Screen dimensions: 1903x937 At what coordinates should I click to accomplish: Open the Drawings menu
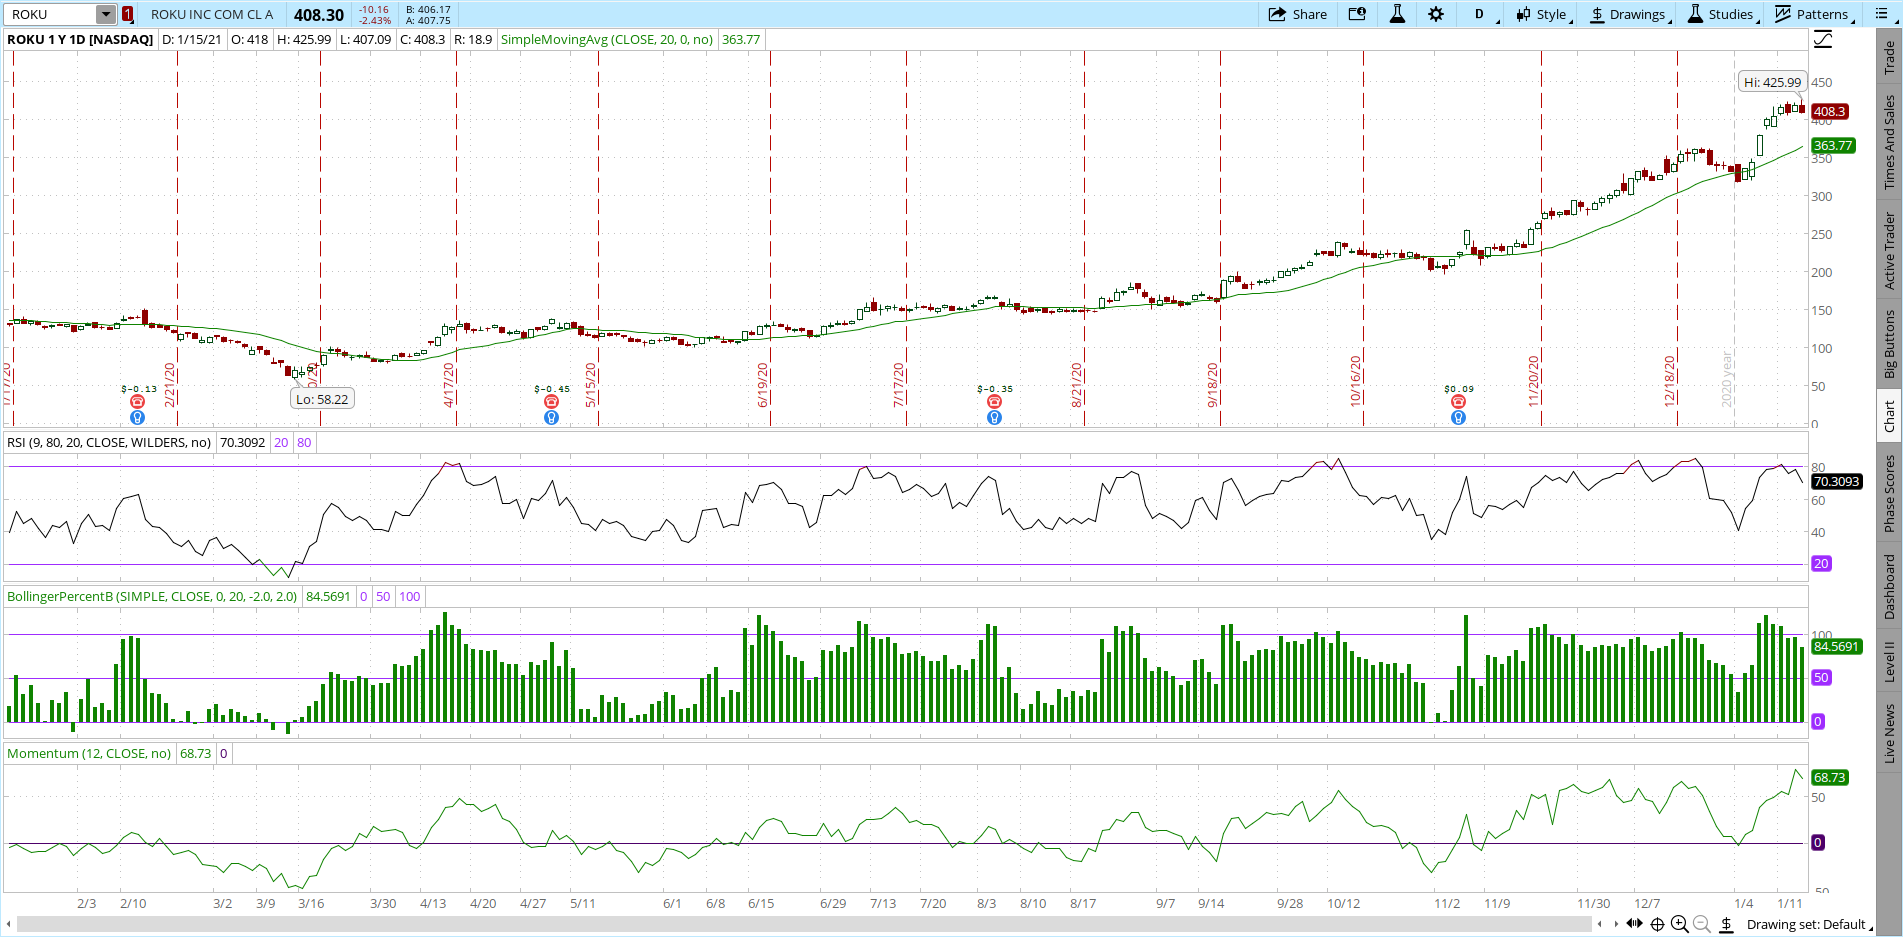pyautogui.click(x=1629, y=14)
